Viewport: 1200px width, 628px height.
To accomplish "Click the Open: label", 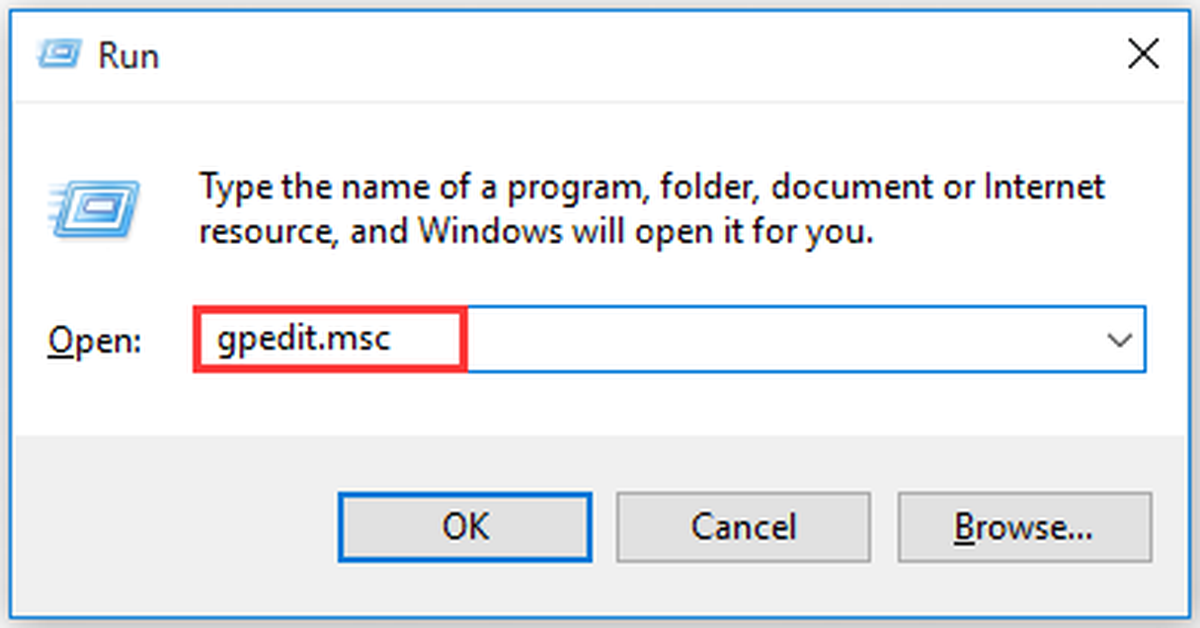I will [x=95, y=341].
